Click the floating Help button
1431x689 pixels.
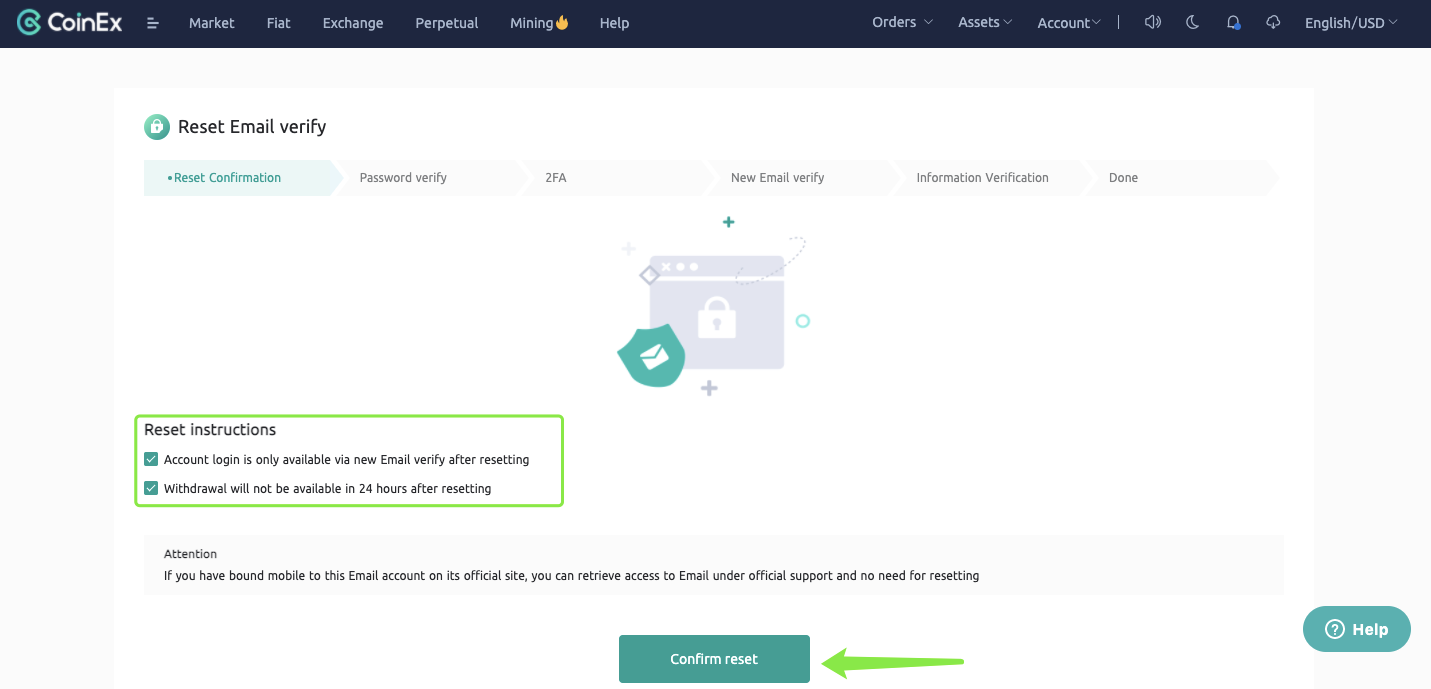coord(1356,629)
